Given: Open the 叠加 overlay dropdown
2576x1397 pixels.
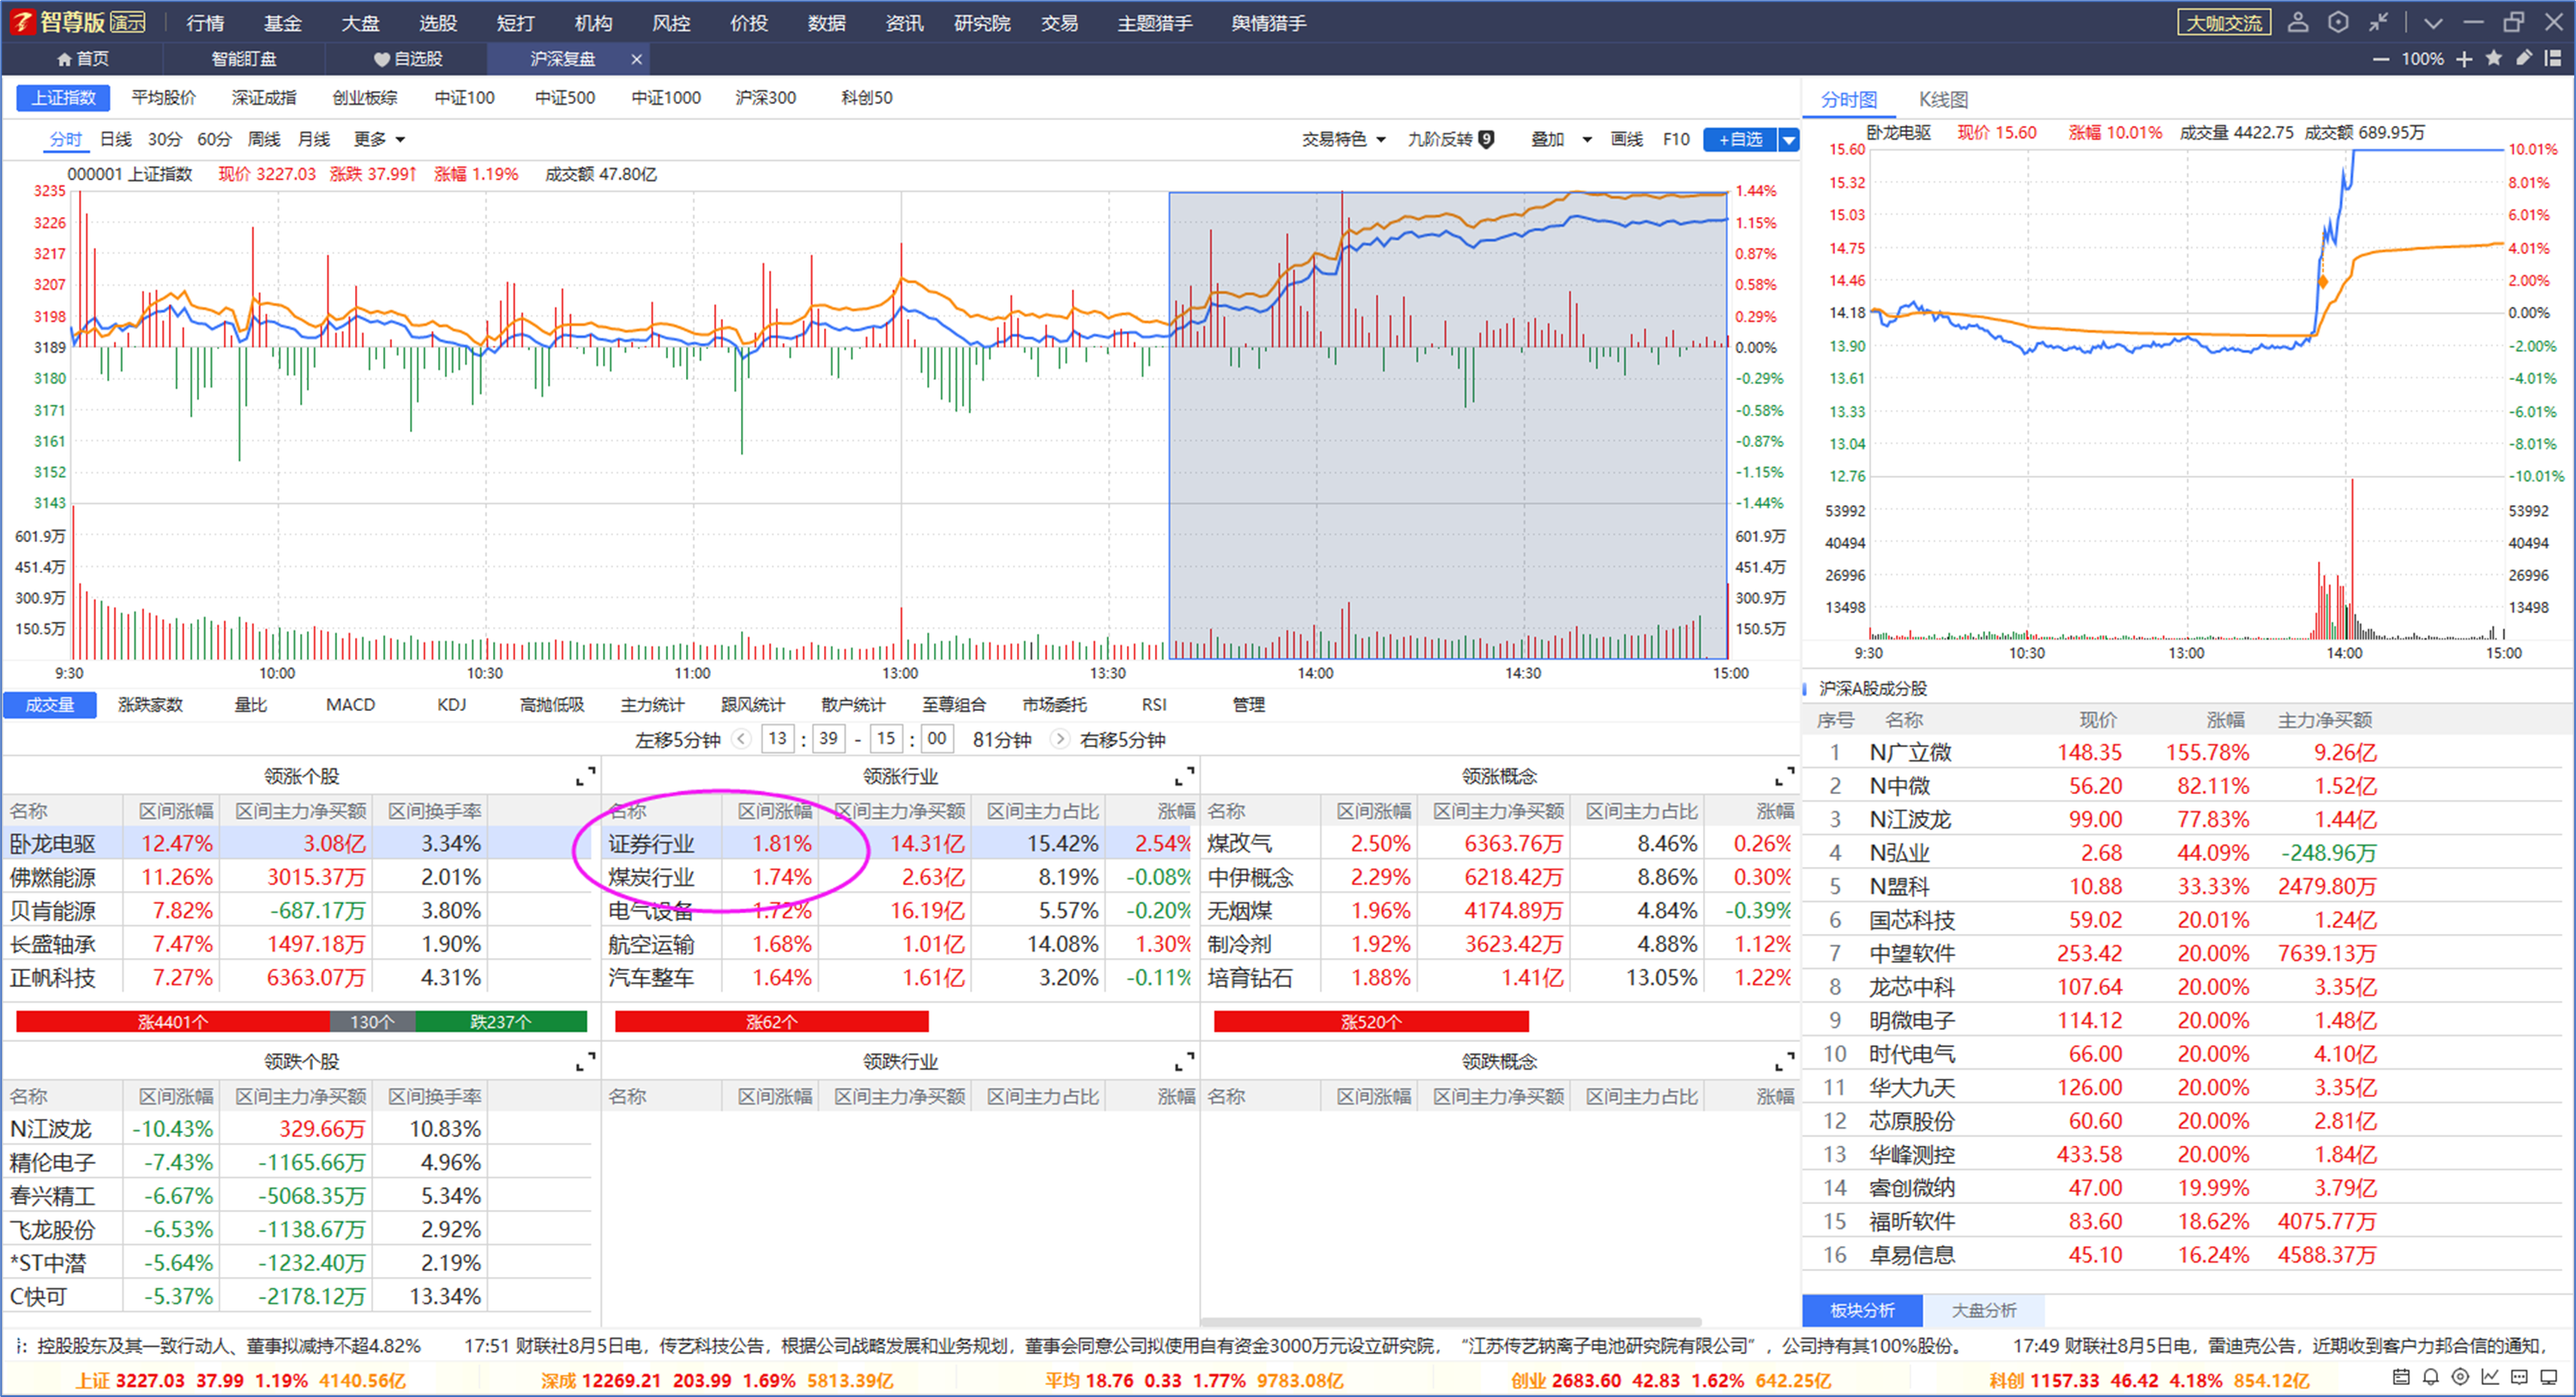Looking at the screenshot, I should click(x=1561, y=139).
